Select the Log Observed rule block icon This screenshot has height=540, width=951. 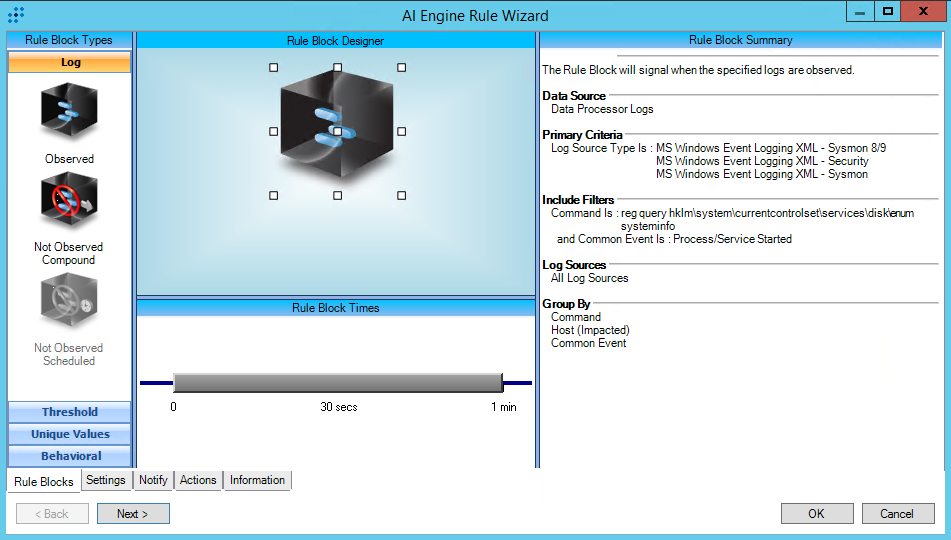click(x=69, y=111)
